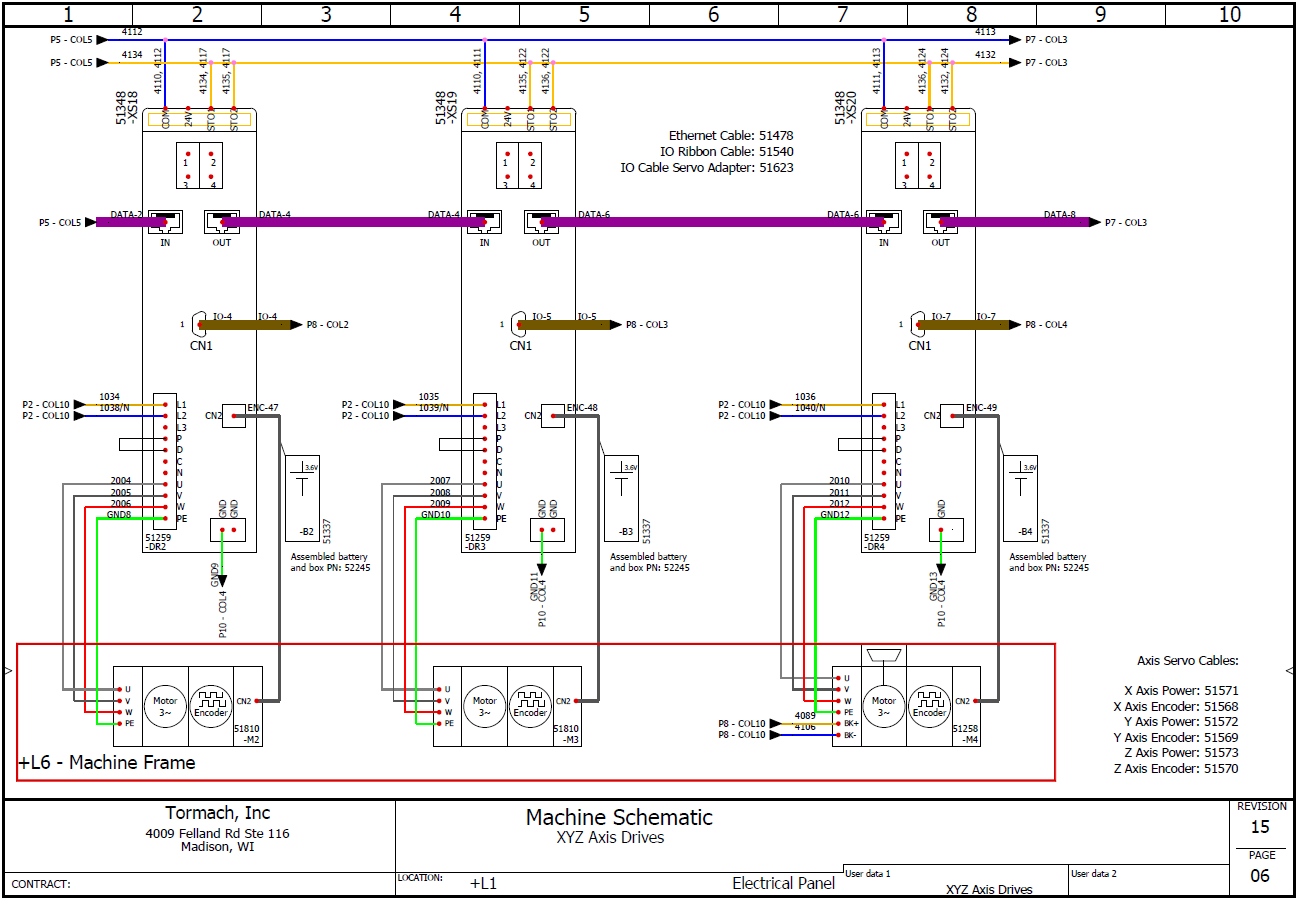Click the RJ45 OUT port on drive XS19
This screenshot has width=1298, height=900.
[541, 222]
